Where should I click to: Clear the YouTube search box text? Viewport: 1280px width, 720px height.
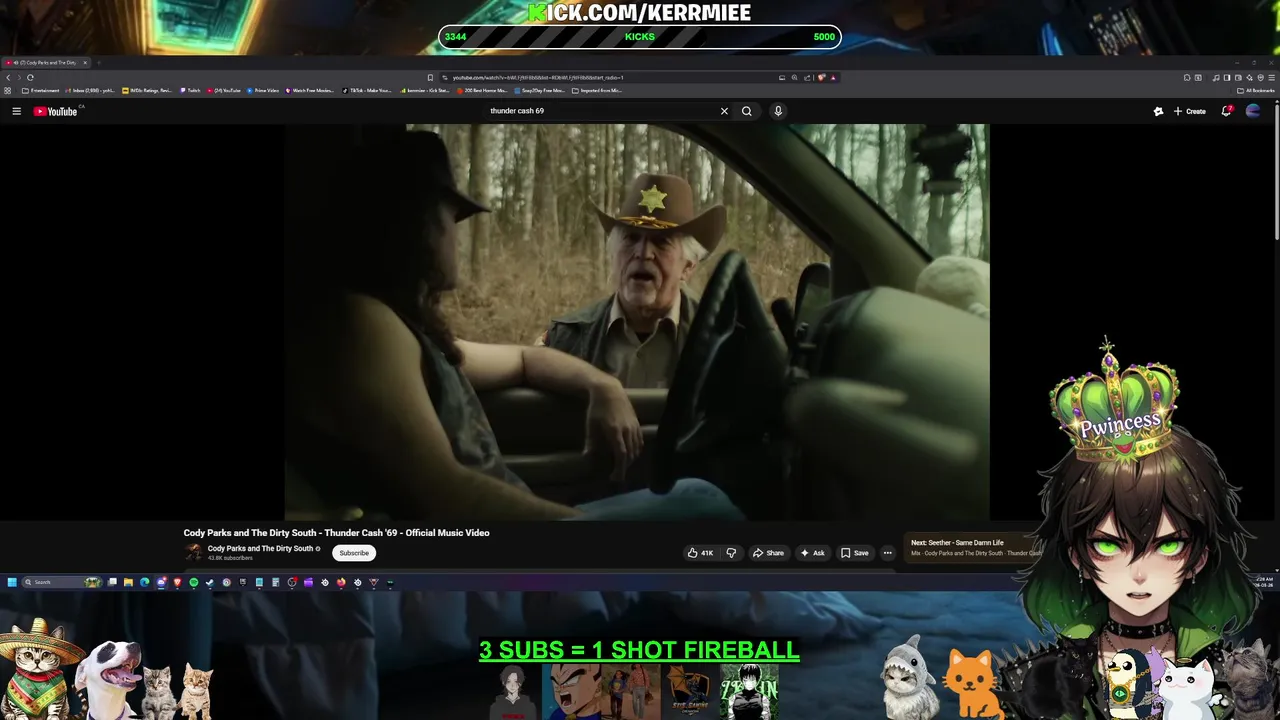coord(724,111)
